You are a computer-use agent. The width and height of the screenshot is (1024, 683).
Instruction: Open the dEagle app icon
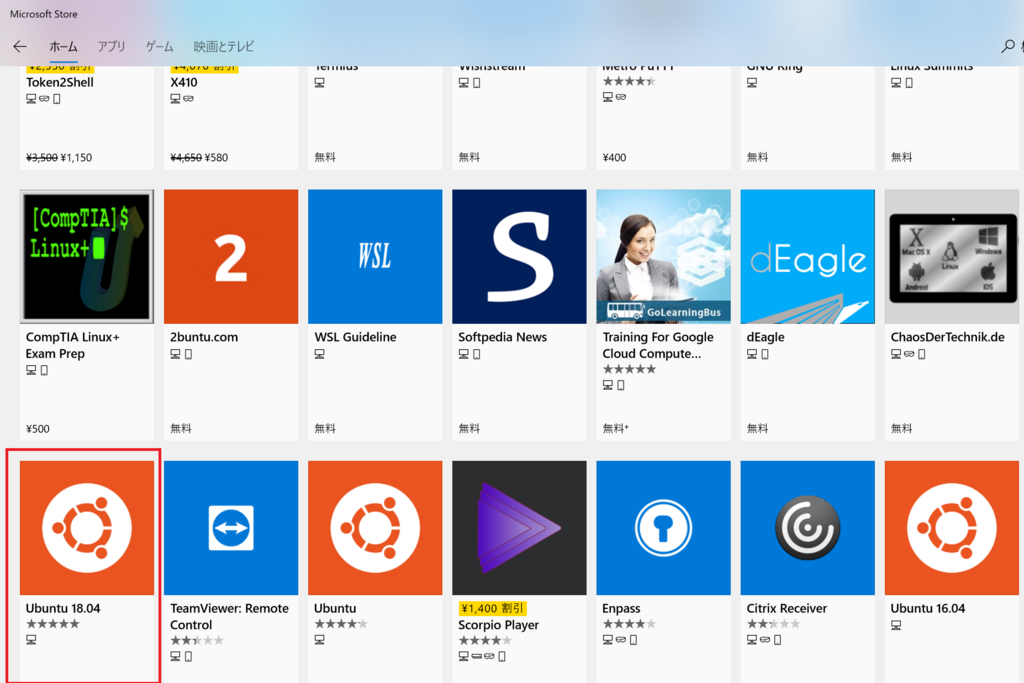(807, 257)
